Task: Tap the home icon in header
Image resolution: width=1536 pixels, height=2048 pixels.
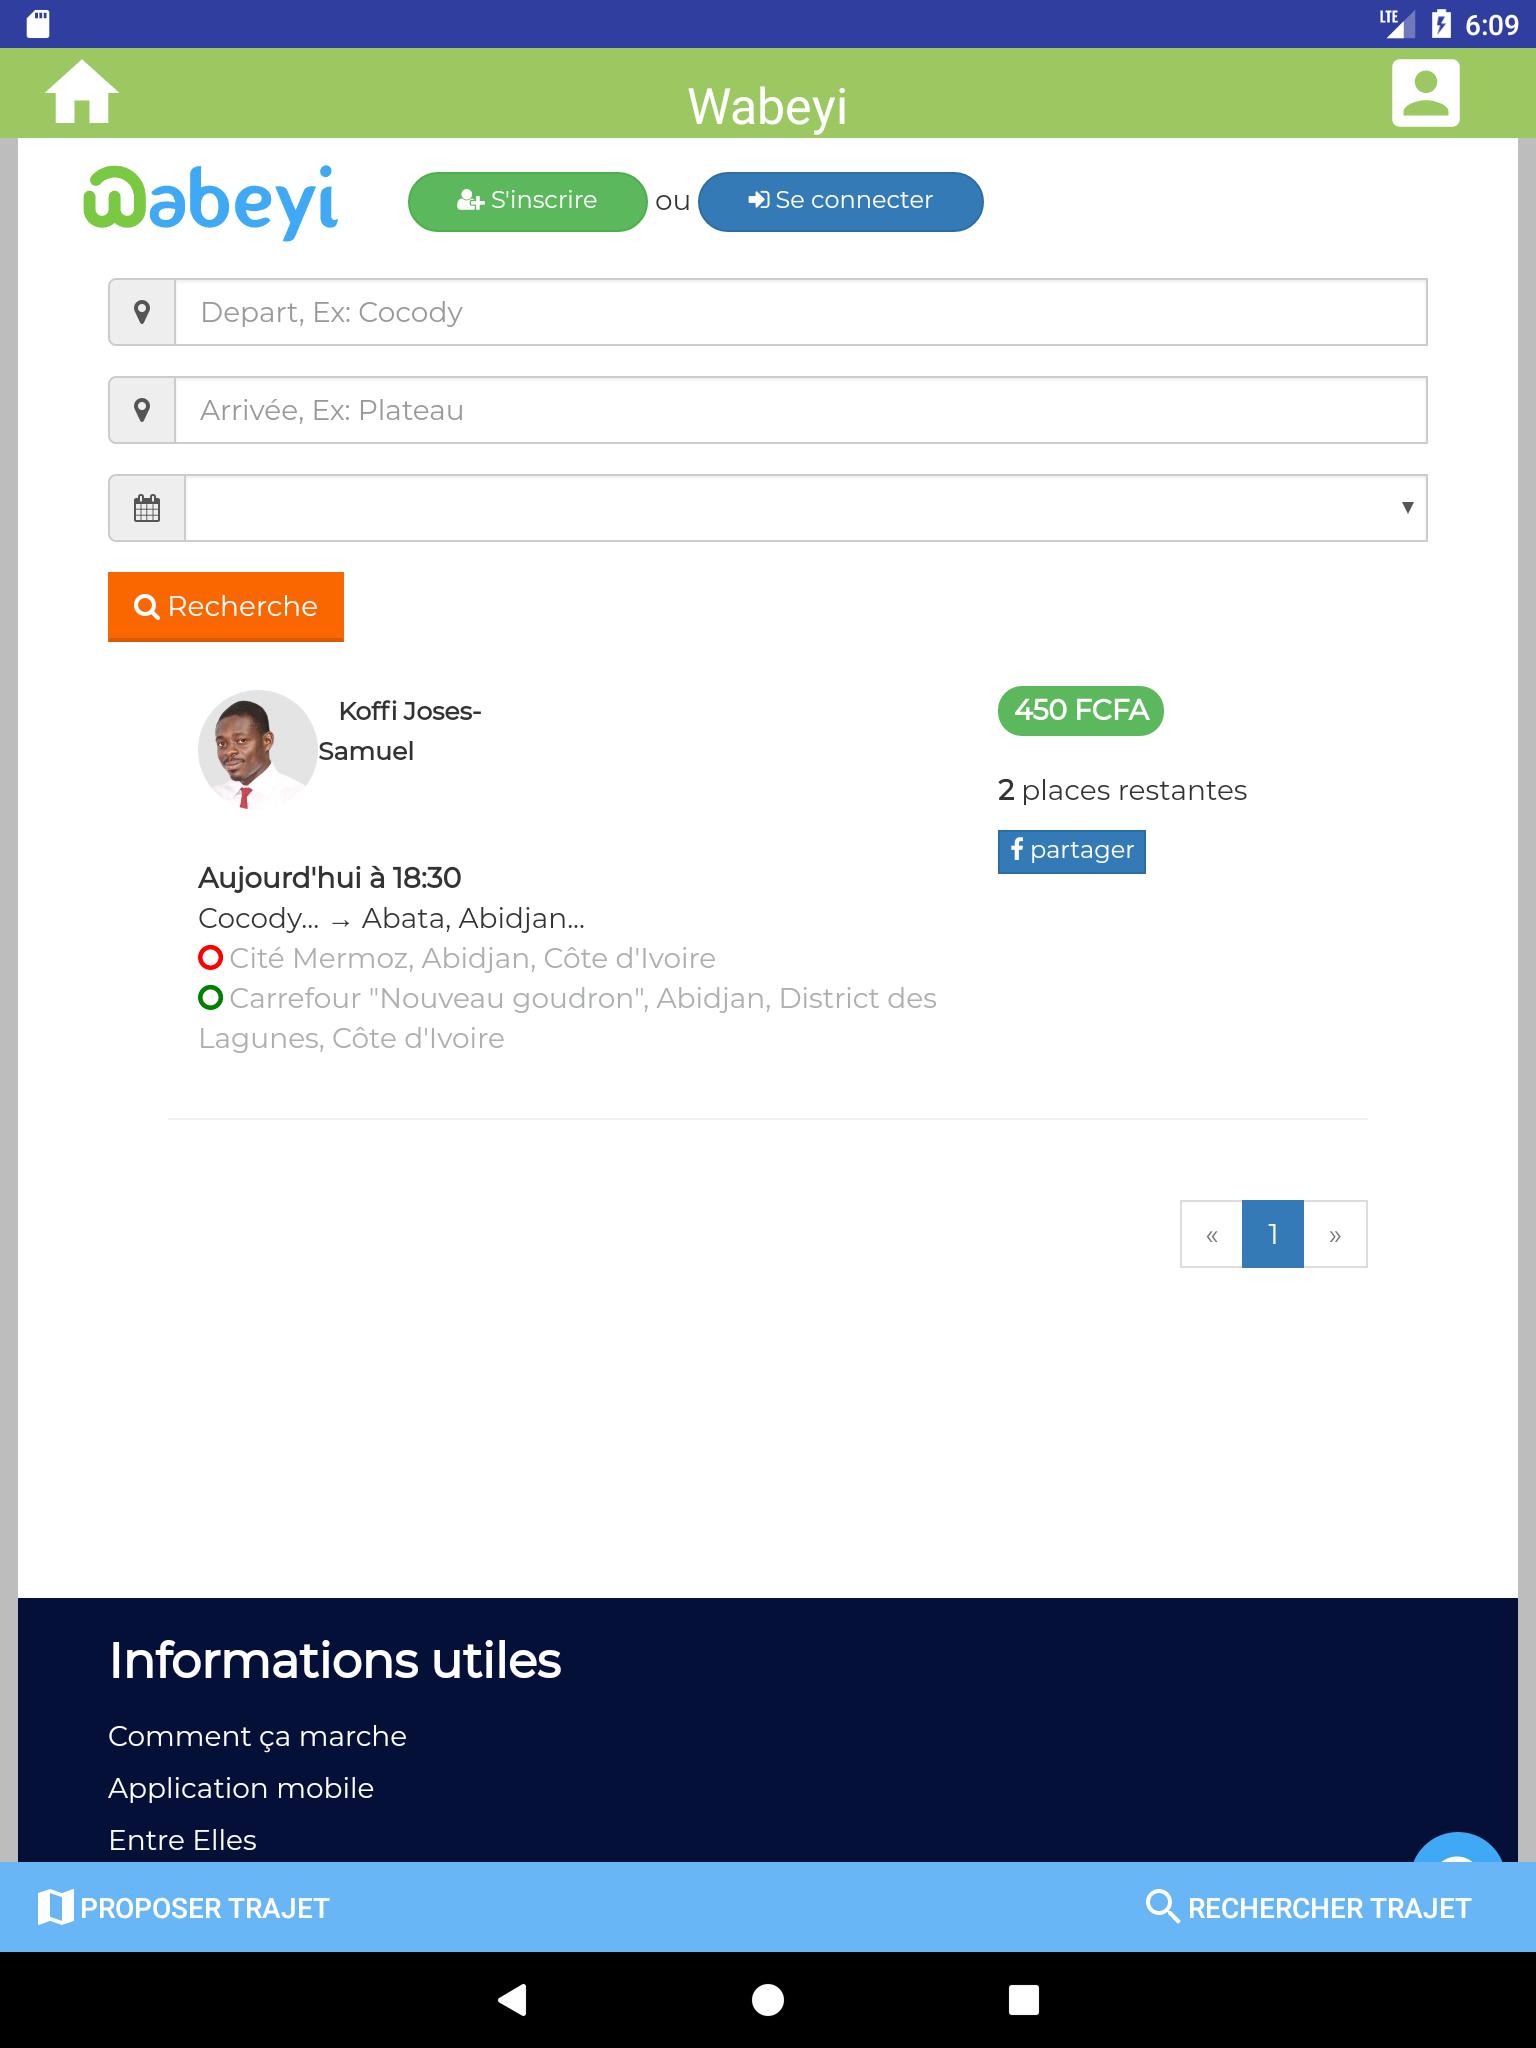Action: click(x=81, y=92)
